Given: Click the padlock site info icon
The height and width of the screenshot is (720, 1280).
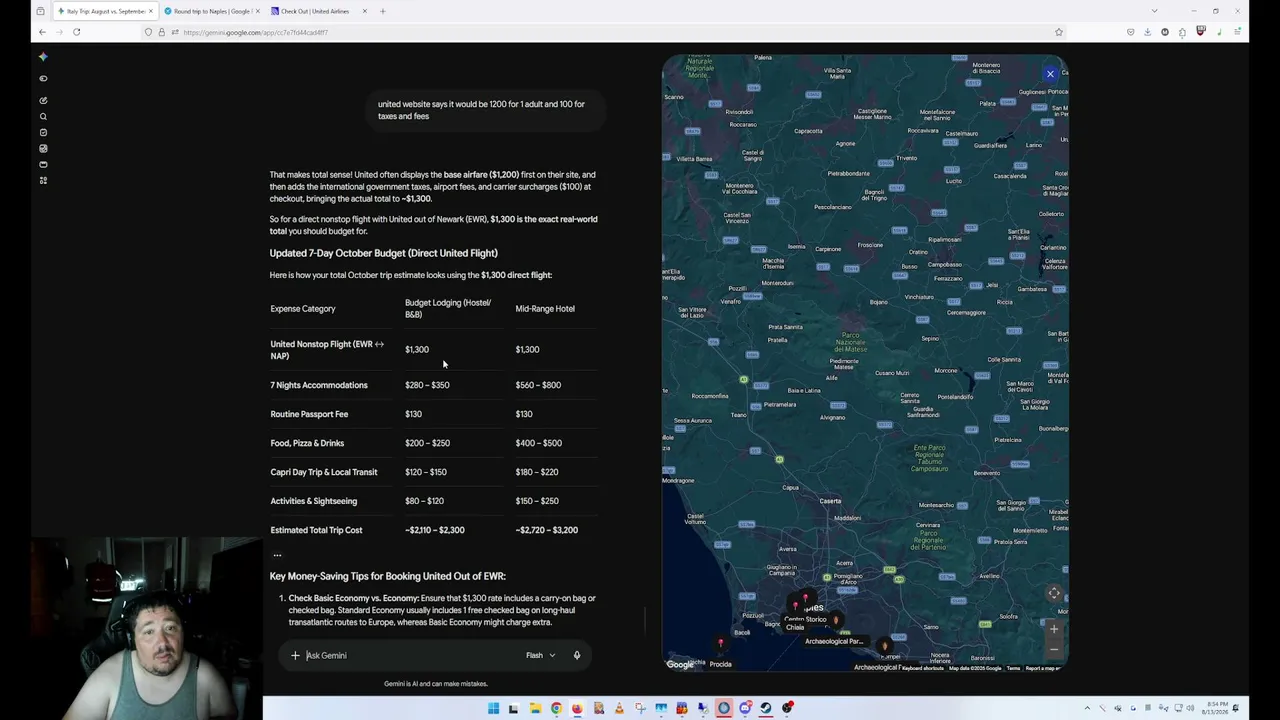Looking at the screenshot, I should point(161,32).
